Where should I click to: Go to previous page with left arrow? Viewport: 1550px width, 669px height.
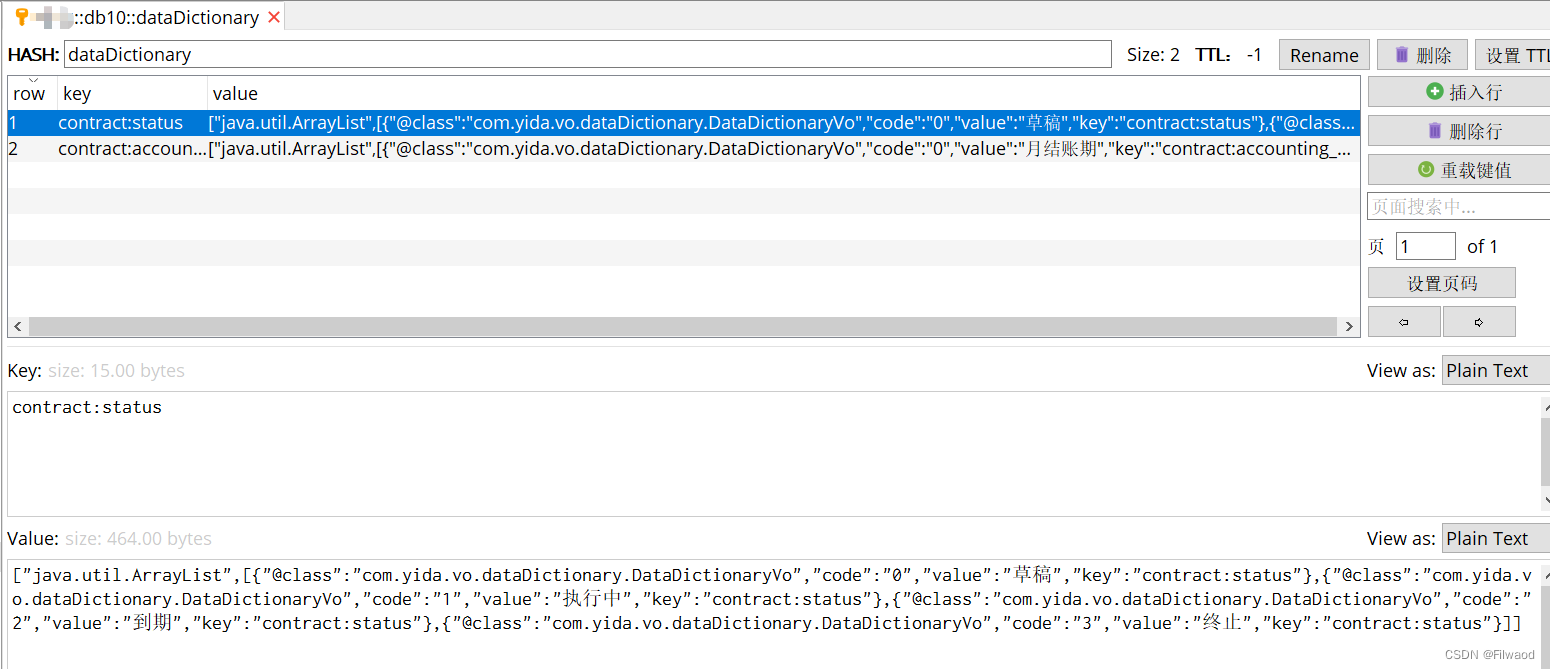pos(1404,322)
